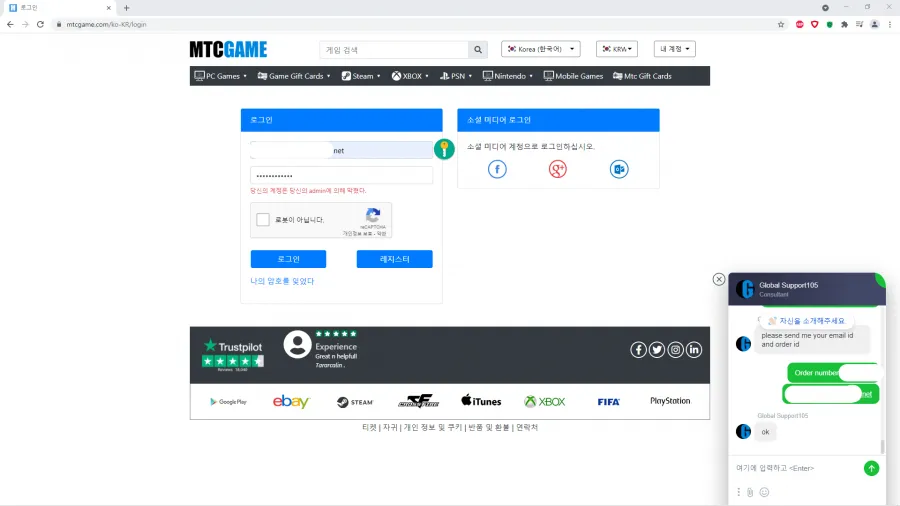This screenshot has width=900, height=506.
Task: Click the browser address bar URL
Action: pyautogui.click(x=106, y=24)
